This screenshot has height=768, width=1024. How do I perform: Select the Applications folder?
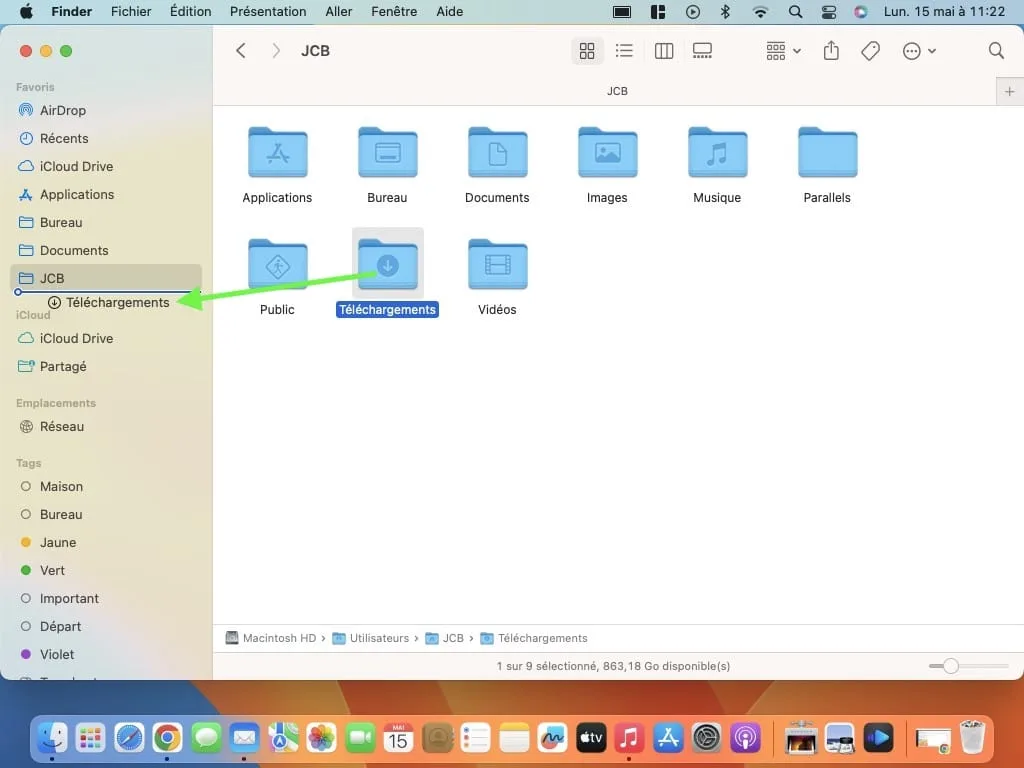click(278, 152)
